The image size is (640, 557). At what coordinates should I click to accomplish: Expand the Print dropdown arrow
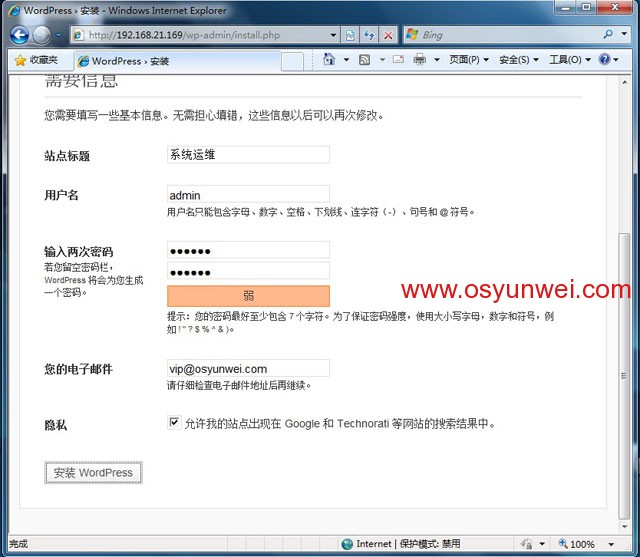click(x=437, y=60)
